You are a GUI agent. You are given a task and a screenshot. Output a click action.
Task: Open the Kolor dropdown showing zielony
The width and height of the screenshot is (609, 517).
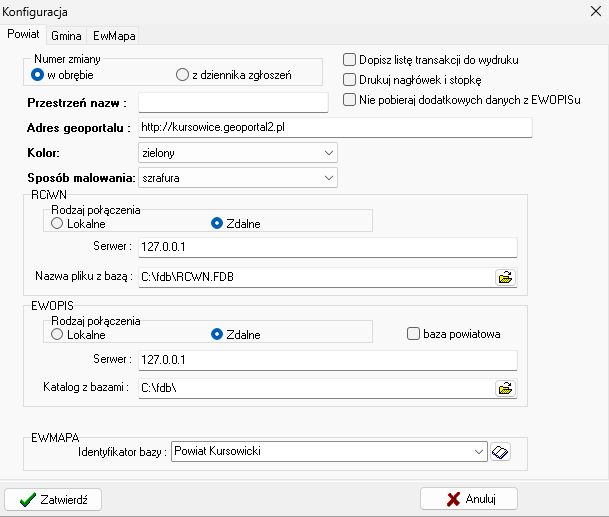click(238, 153)
